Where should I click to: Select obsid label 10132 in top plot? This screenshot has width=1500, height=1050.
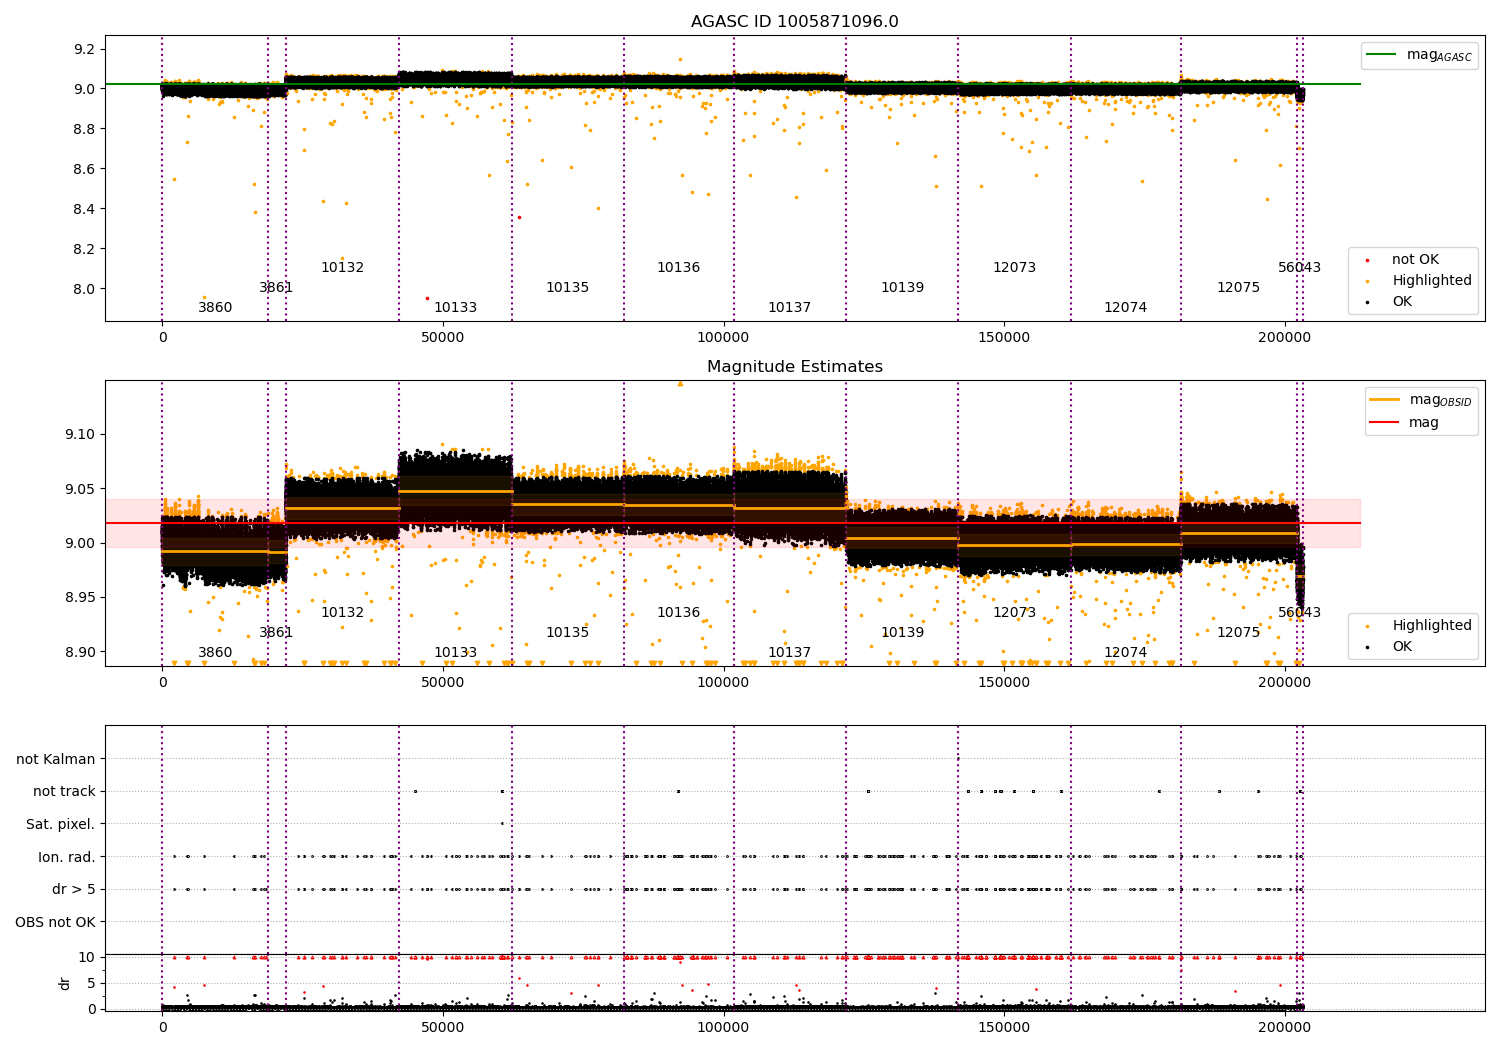342,268
